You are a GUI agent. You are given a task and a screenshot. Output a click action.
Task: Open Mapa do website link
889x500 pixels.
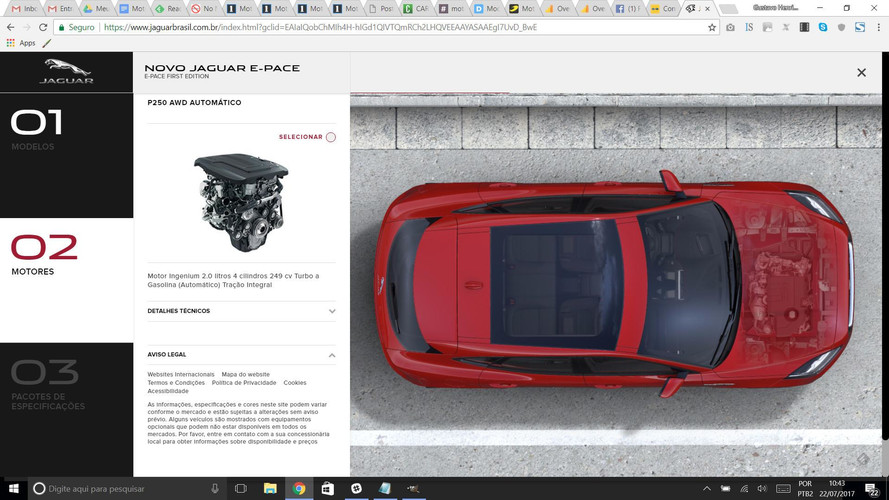(245, 374)
